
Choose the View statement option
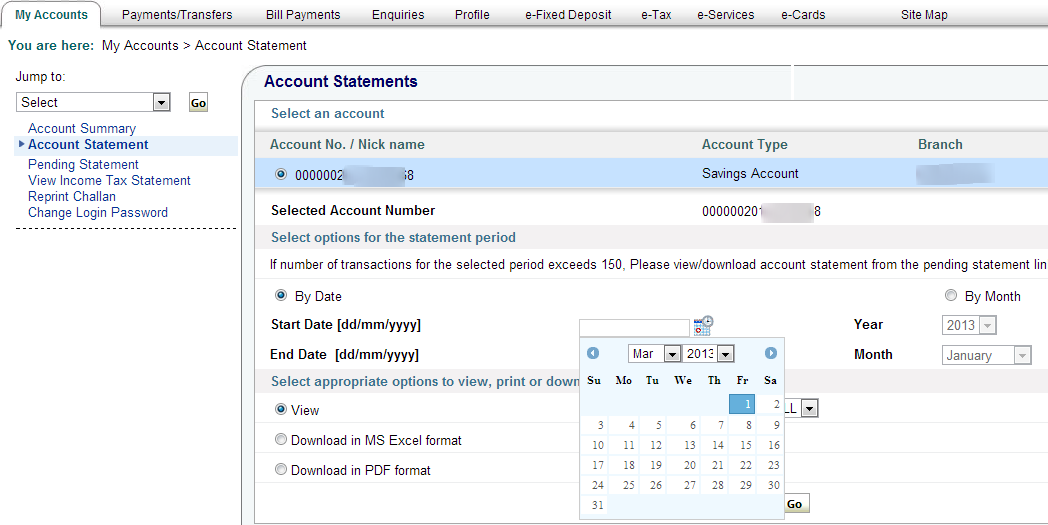click(x=281, y=409)
